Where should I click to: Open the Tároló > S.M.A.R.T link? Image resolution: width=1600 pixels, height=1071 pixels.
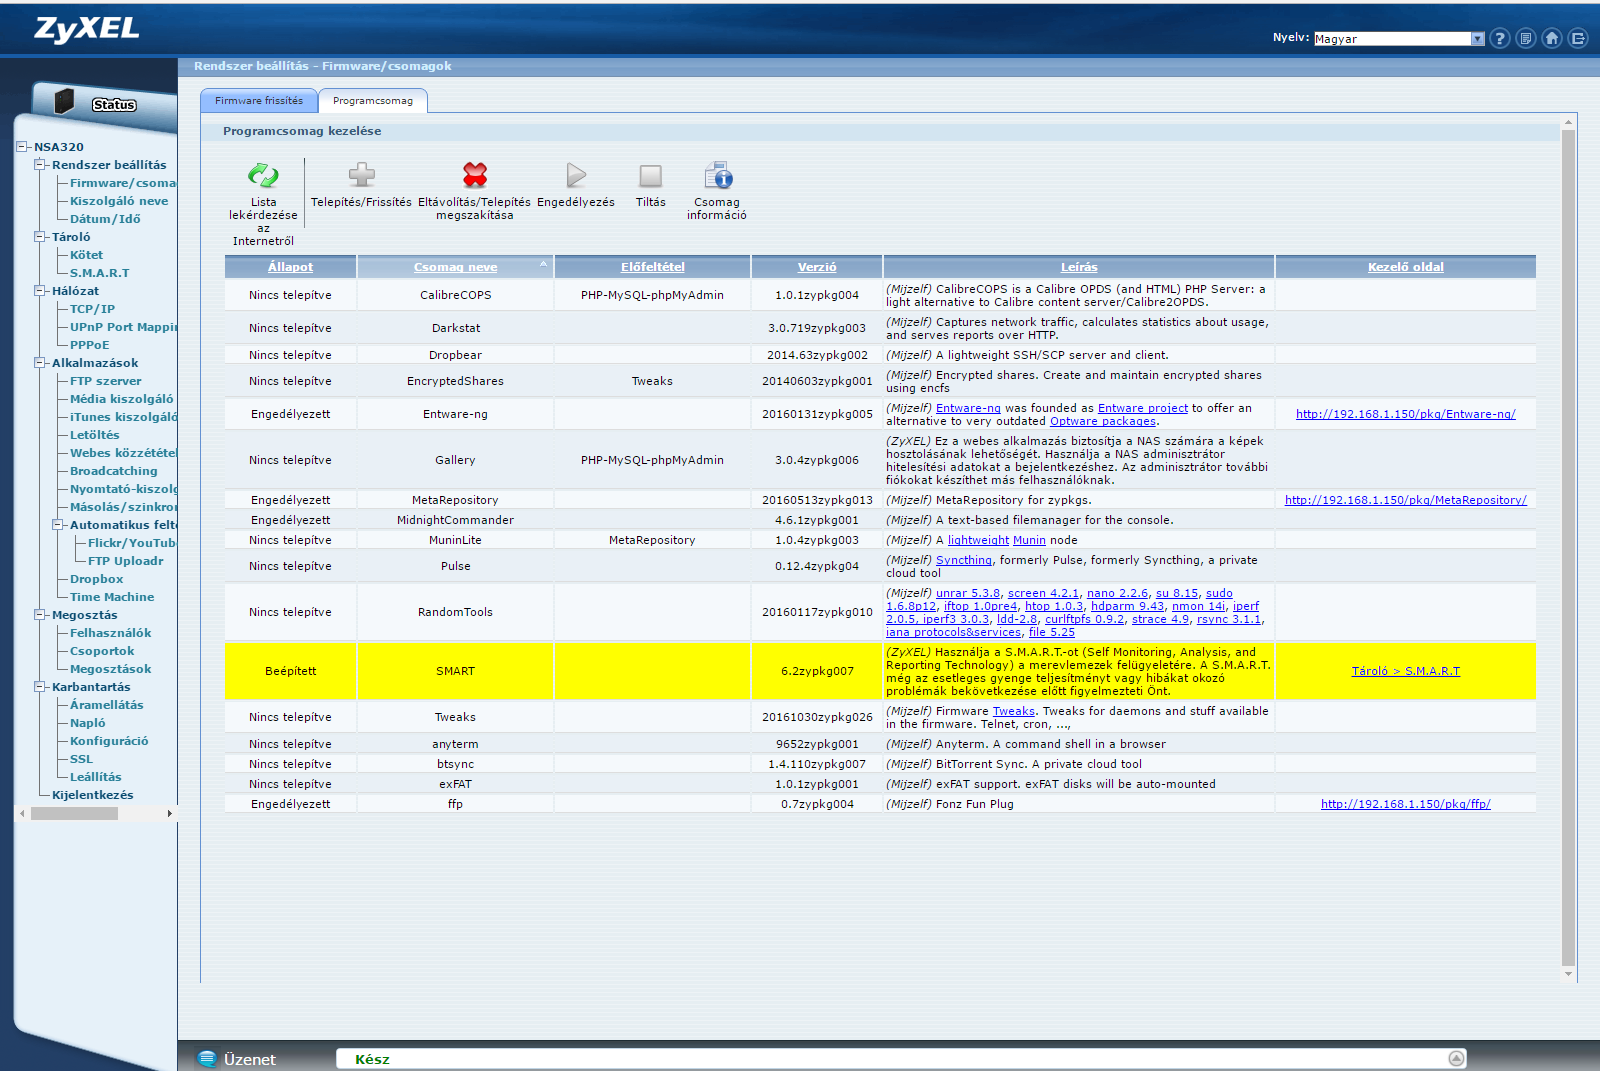(1405, 671)
